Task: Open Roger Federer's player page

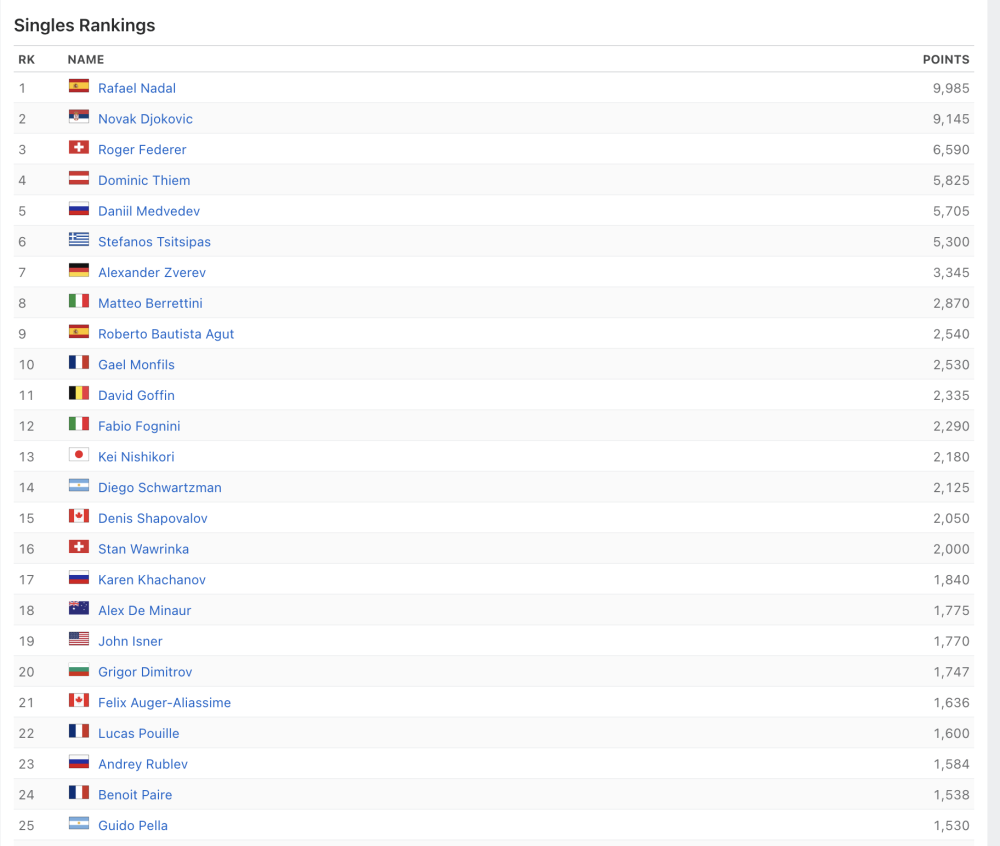Action: pos(142,149)
